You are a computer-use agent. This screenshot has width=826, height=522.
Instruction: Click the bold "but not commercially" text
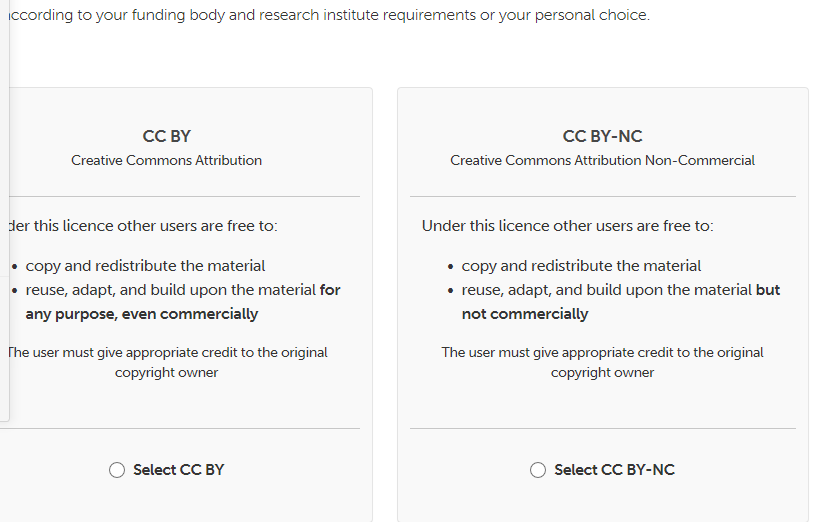pos(524,314)
